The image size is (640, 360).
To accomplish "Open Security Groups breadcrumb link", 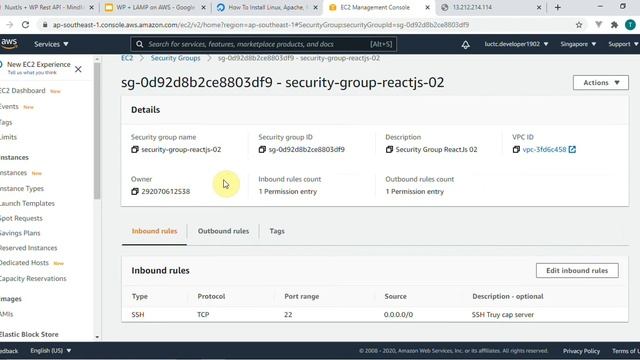I will click(176, 58).
